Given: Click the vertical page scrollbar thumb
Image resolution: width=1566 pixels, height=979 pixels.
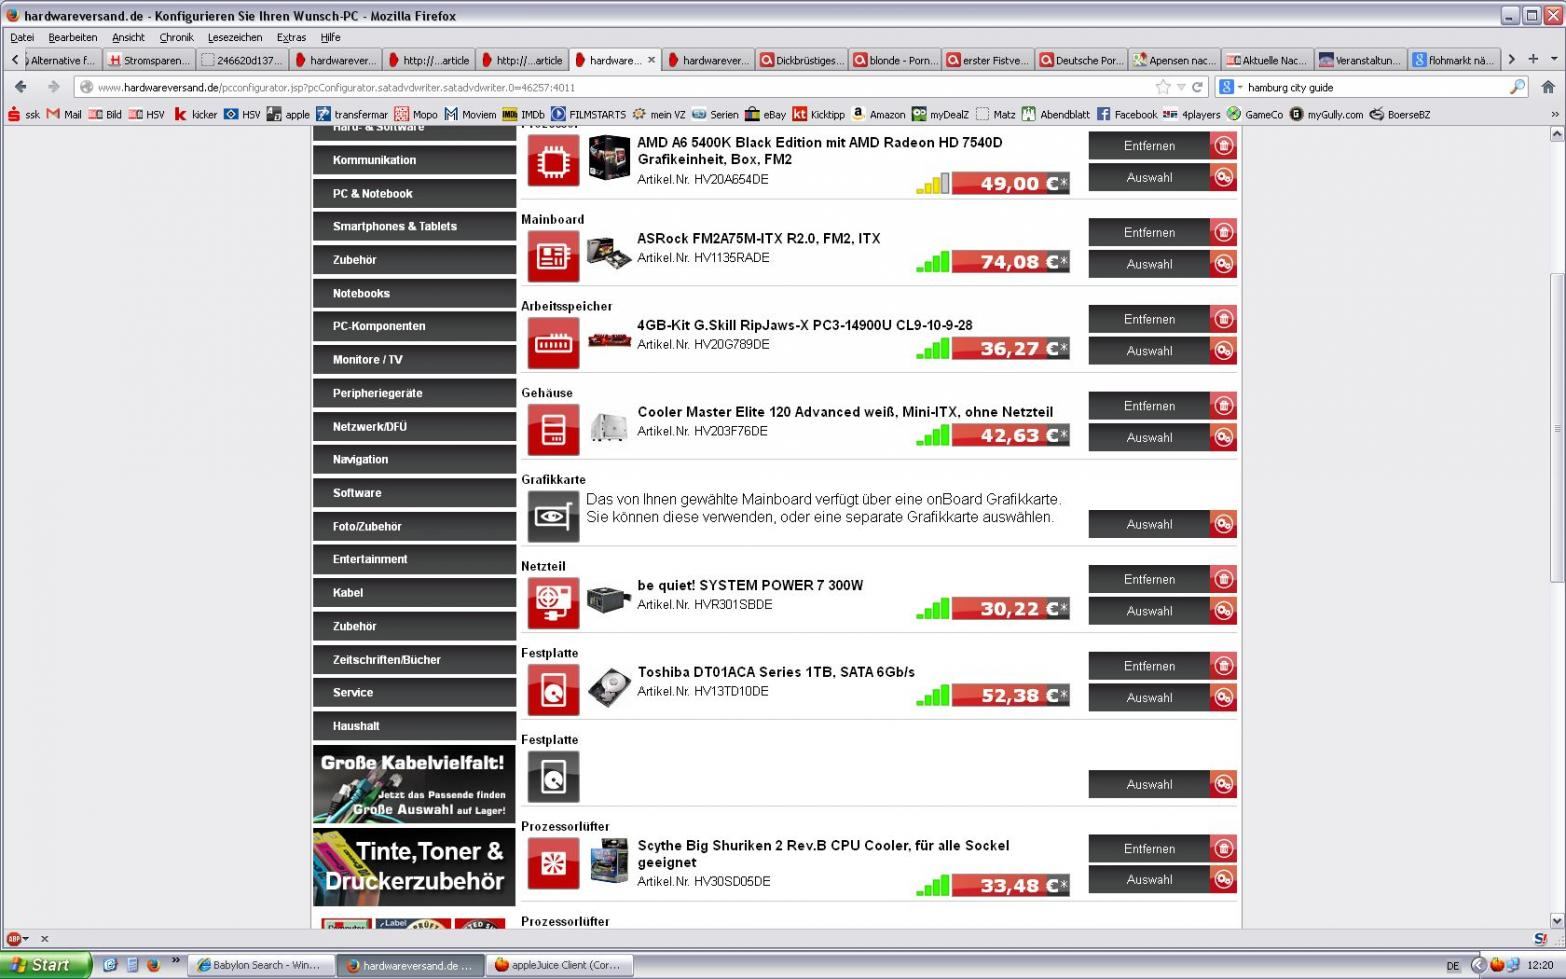Looking at the screenshot, I should [1556, 428].
